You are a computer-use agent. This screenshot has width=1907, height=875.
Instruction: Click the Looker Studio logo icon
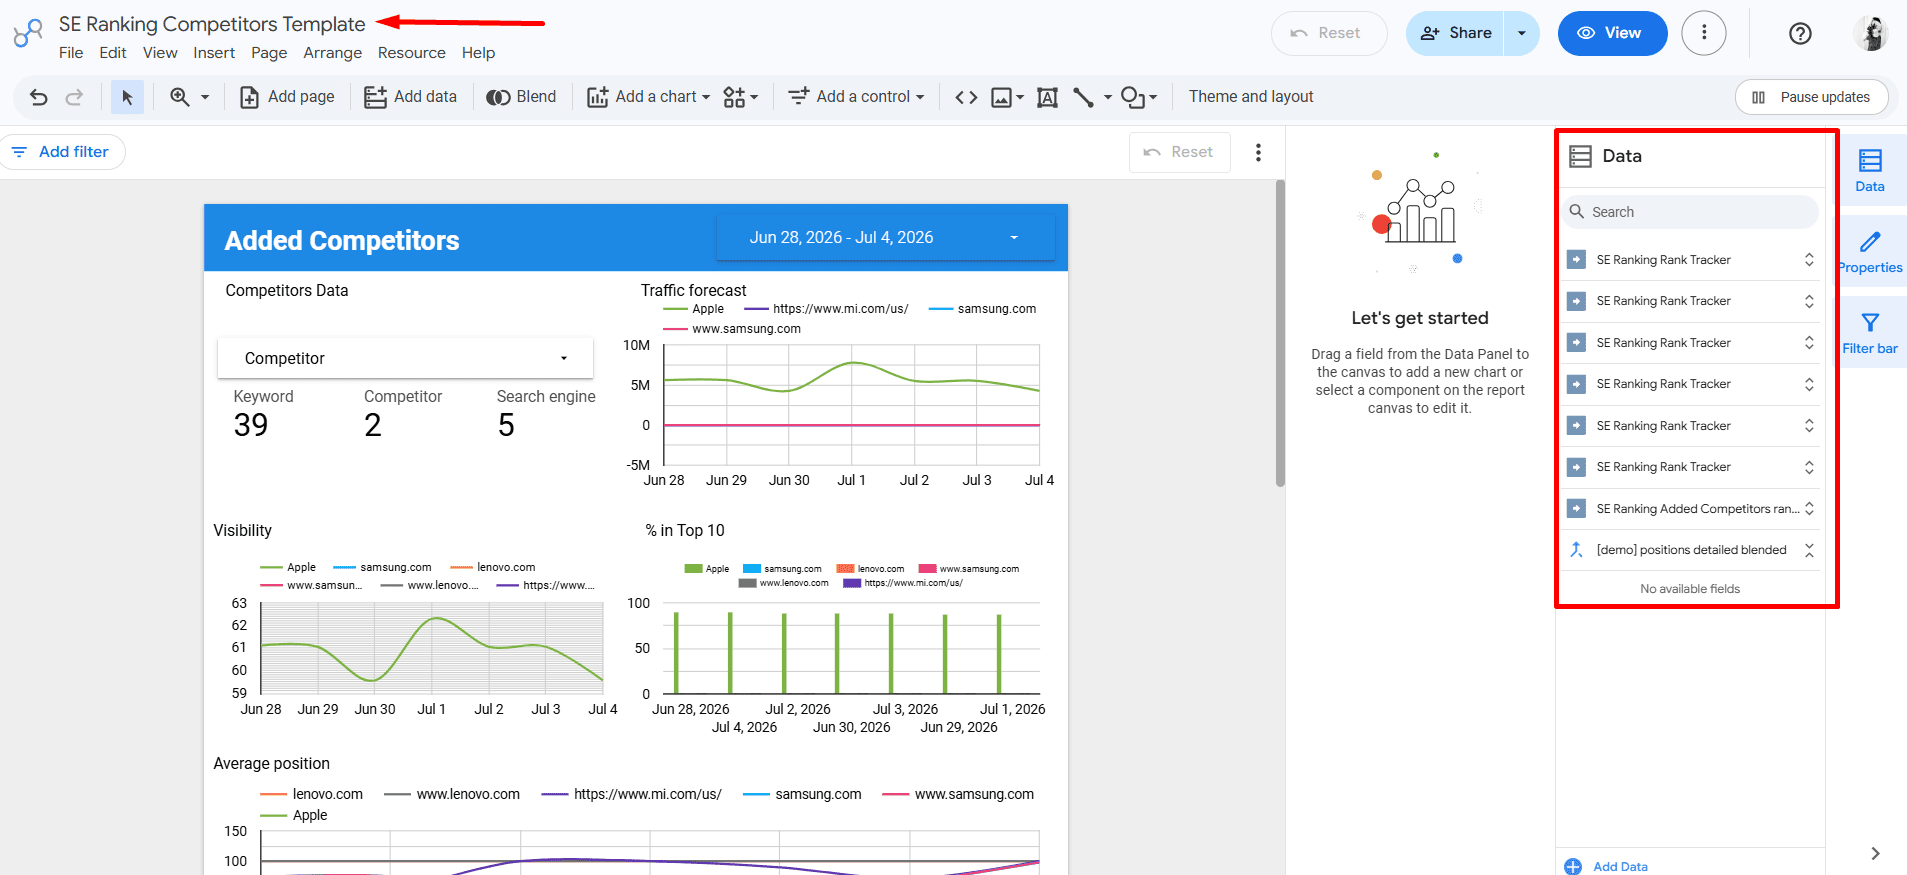[x=28, y=33]
